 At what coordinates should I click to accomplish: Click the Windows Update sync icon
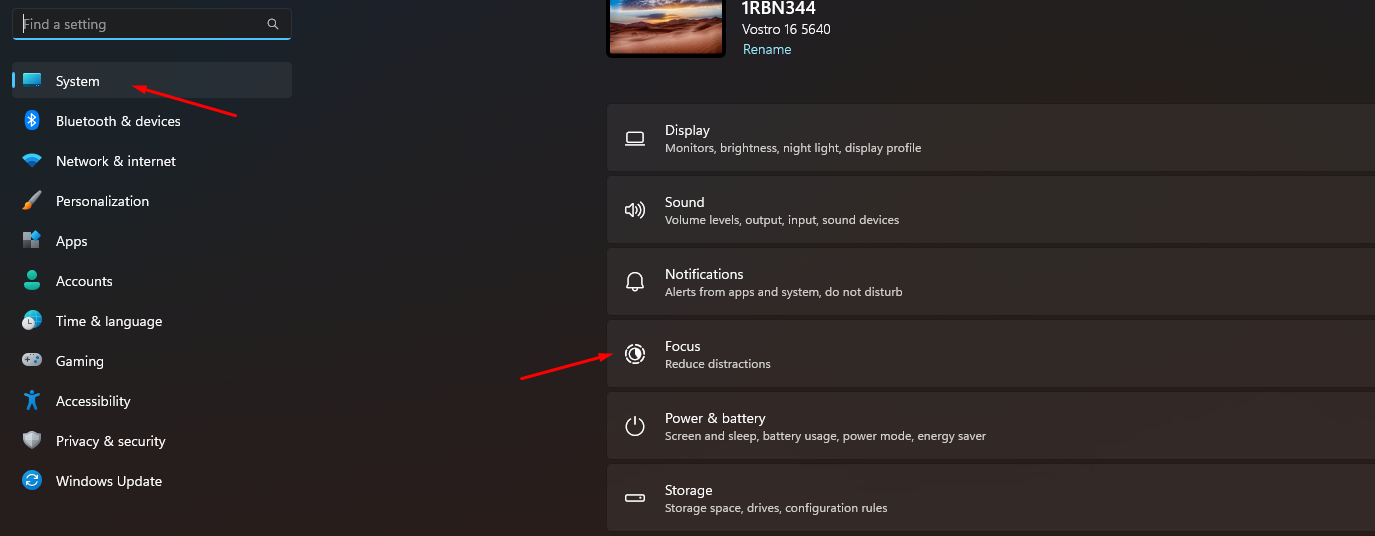[32, 481]
